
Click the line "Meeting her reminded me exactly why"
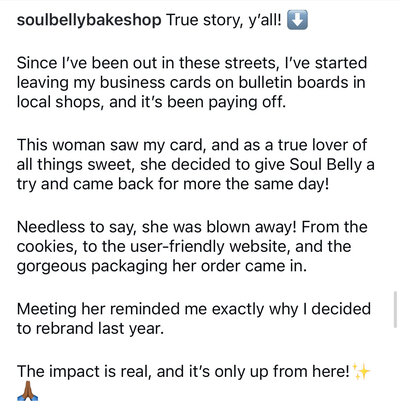tap(194, 309)
